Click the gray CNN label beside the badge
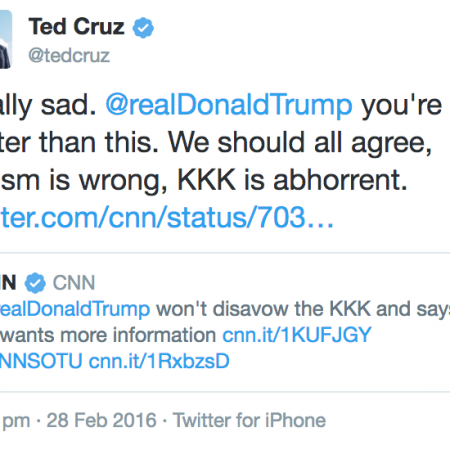The image size is (450, 450). (74, 283)
